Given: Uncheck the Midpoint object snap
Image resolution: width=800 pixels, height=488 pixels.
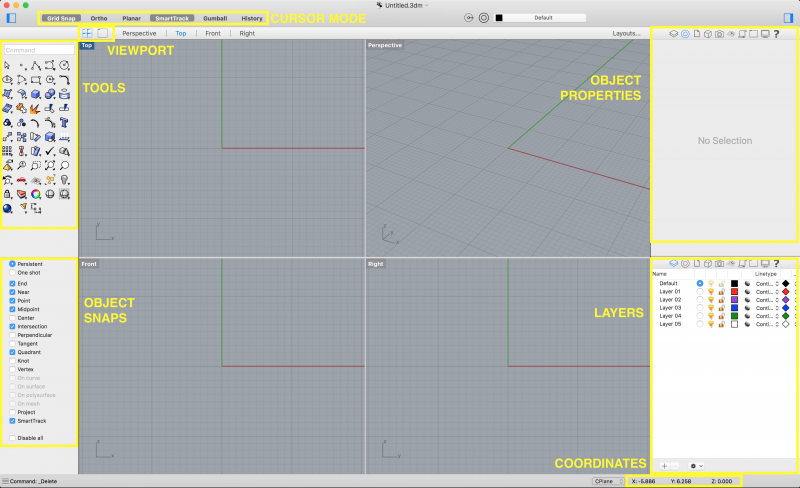Looking at the screenshot, I should point(12,309).
